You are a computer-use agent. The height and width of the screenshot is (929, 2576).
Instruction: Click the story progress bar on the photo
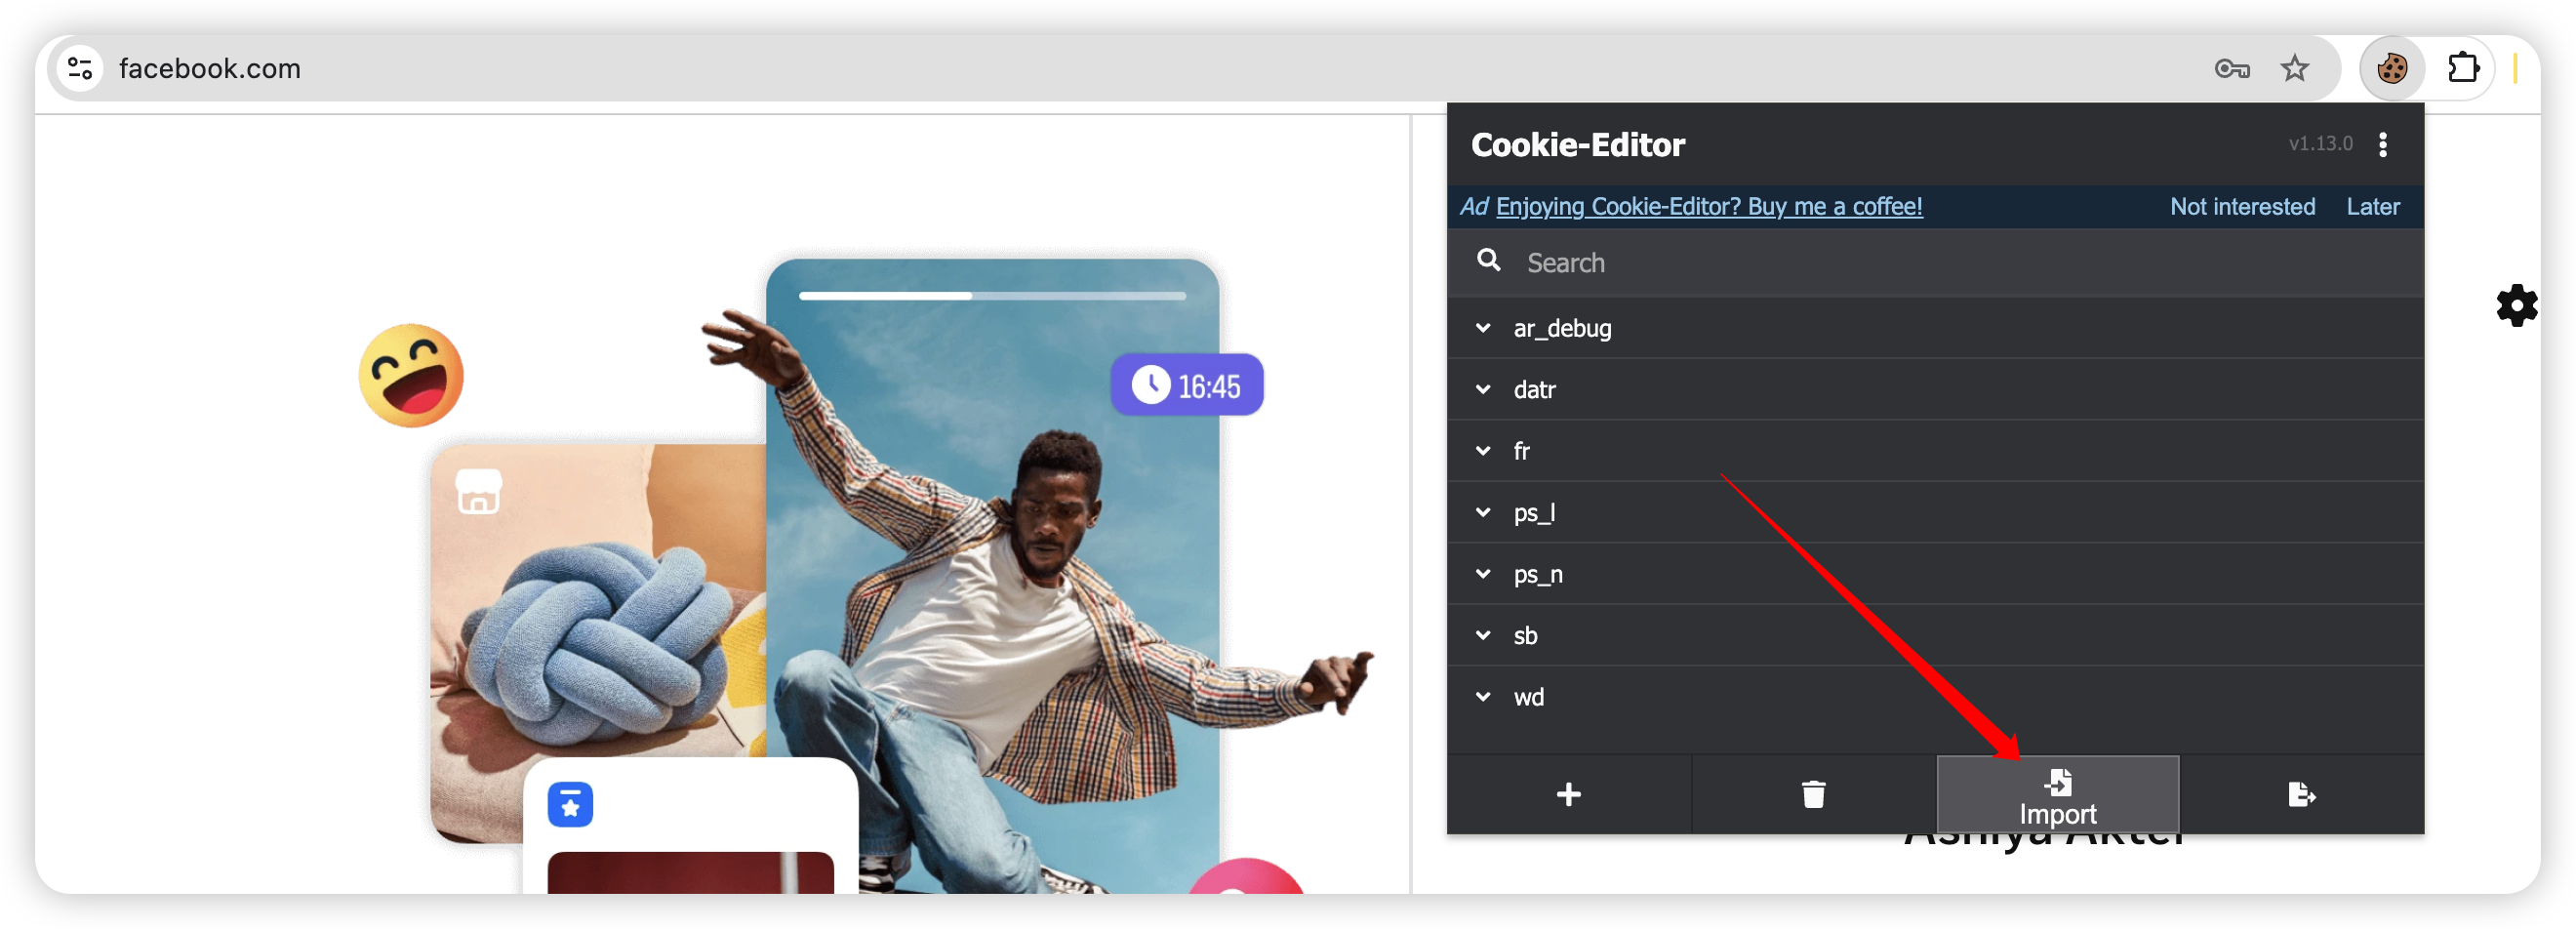pyautogui.click(x=992, y=296)
